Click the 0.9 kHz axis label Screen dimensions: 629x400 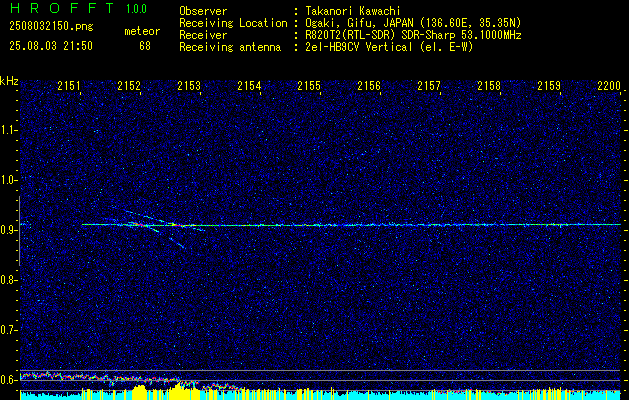click(9, 230)
